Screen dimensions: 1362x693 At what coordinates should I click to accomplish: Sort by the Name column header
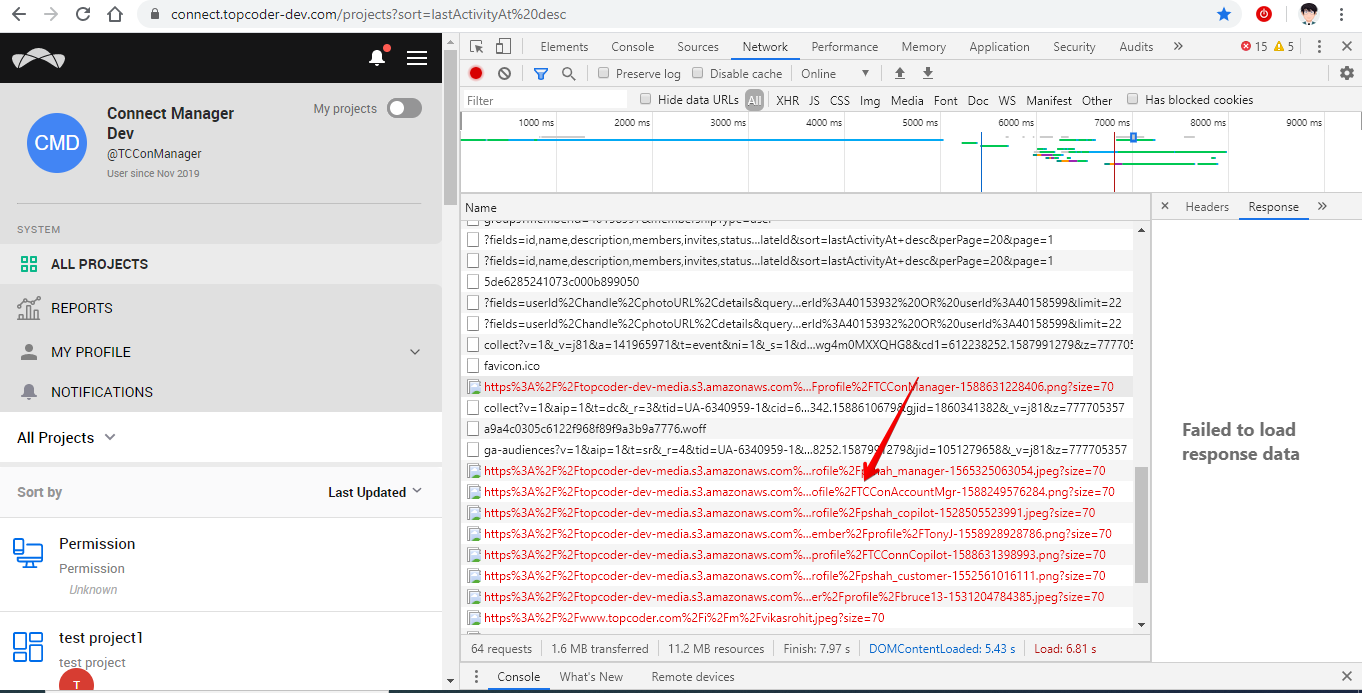(x=805, y=208)
